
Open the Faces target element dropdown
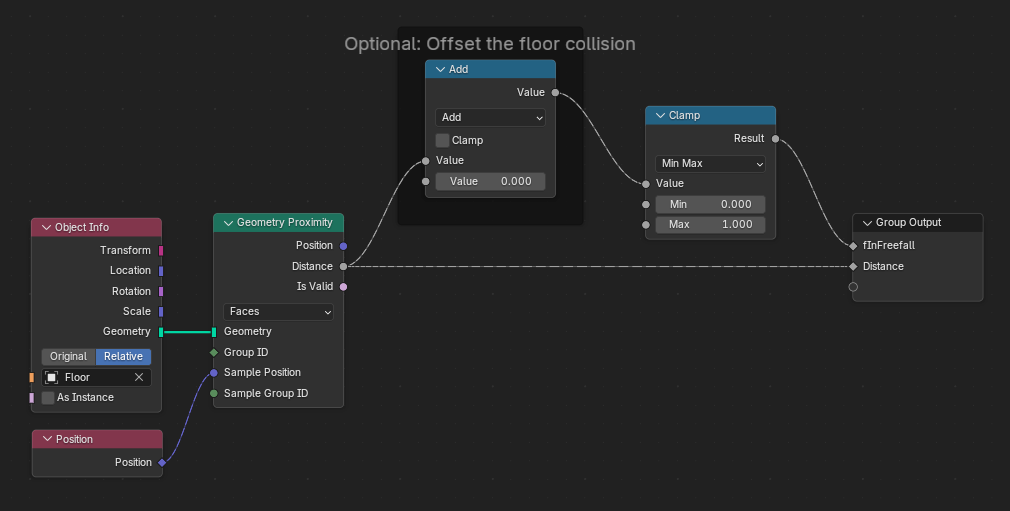coord(278,312)
